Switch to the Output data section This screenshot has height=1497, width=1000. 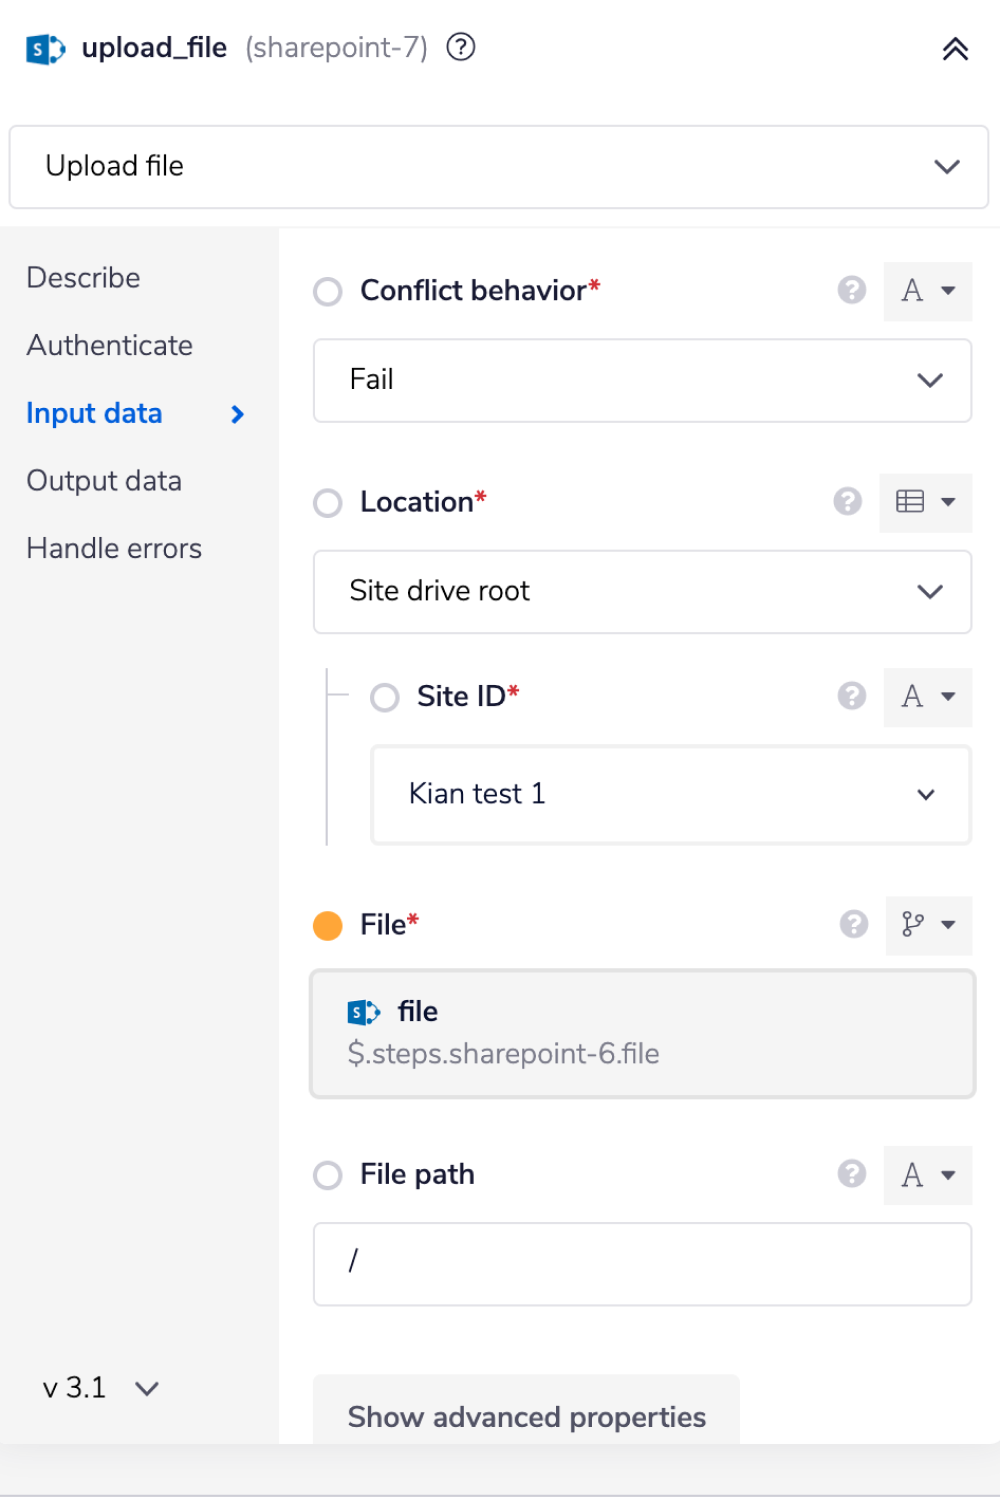[x=104, y=481]
